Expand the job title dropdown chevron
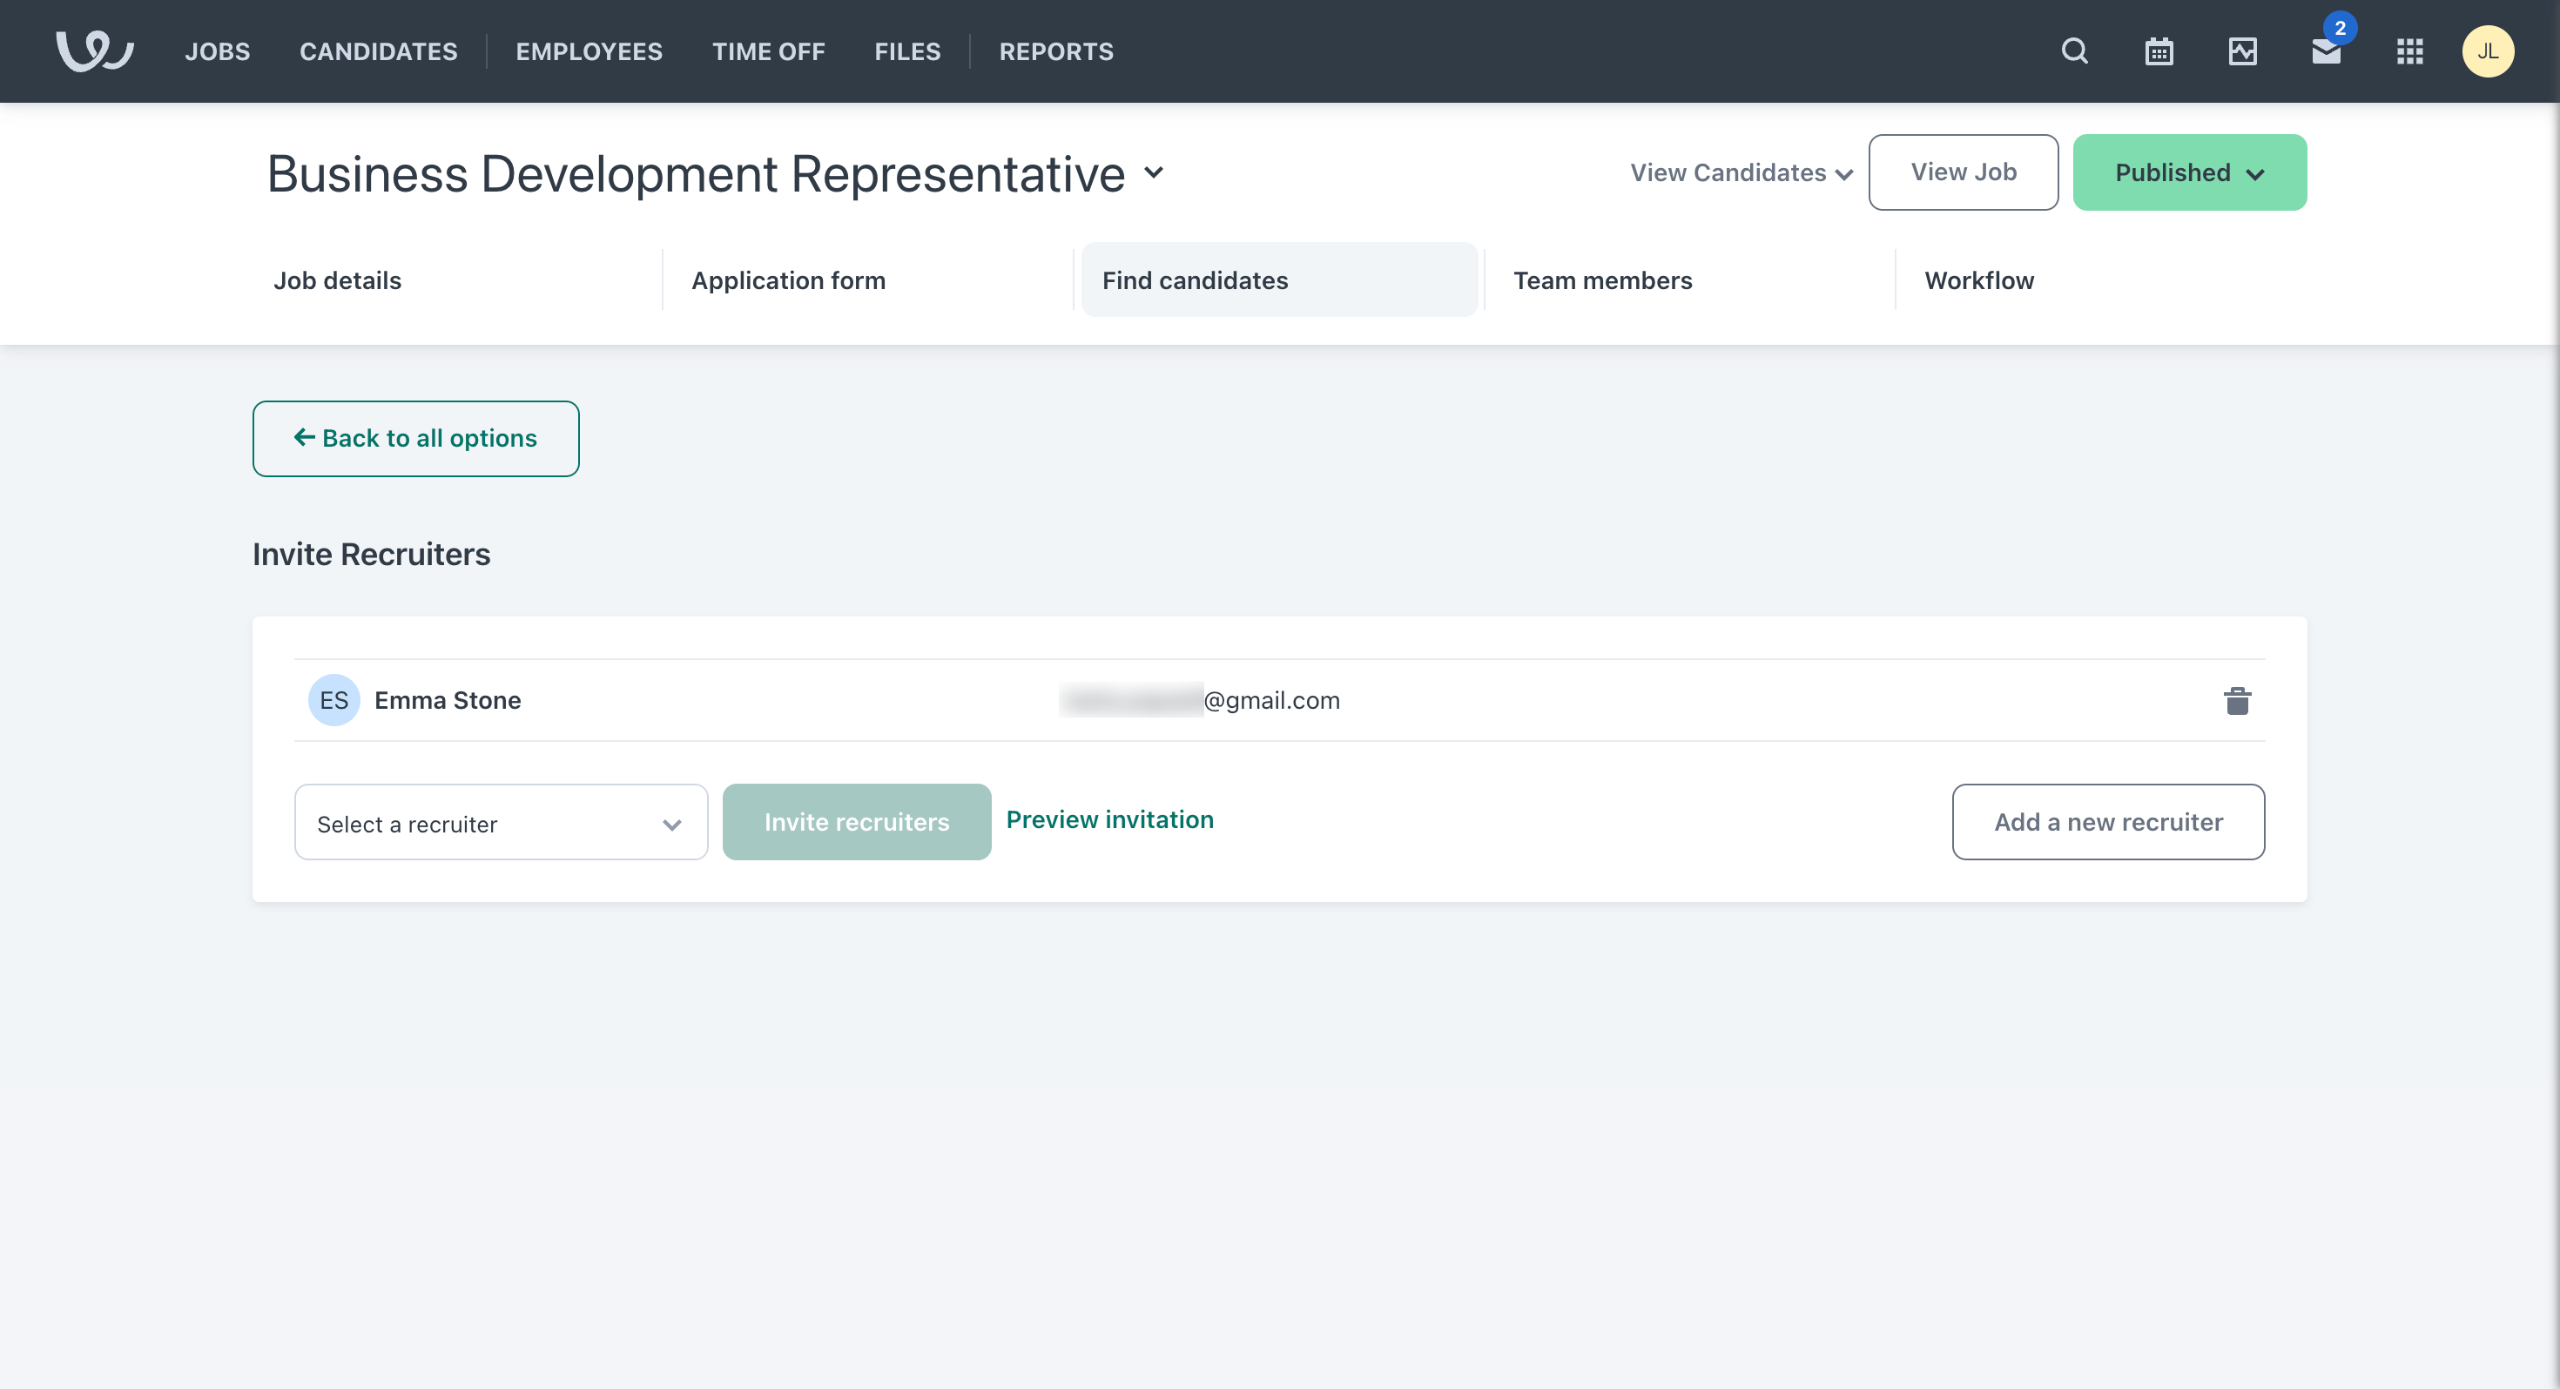The image size is (2560, 1389). 1154,172
